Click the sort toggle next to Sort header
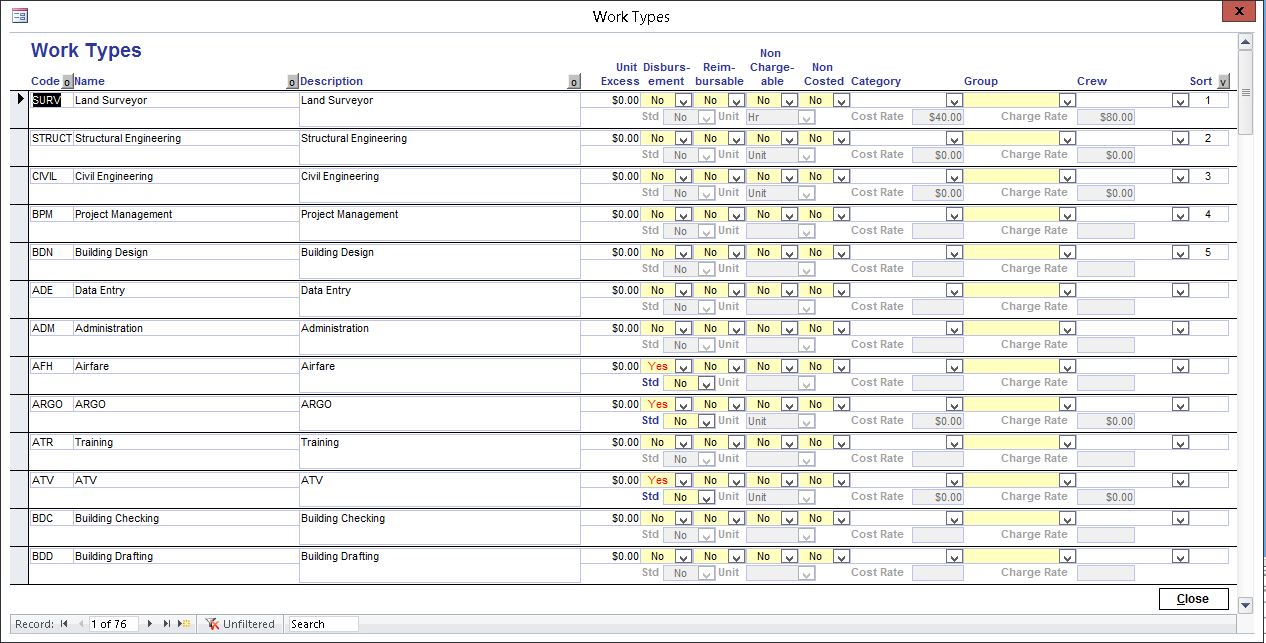The image size is (1266, 643). 1223,82
